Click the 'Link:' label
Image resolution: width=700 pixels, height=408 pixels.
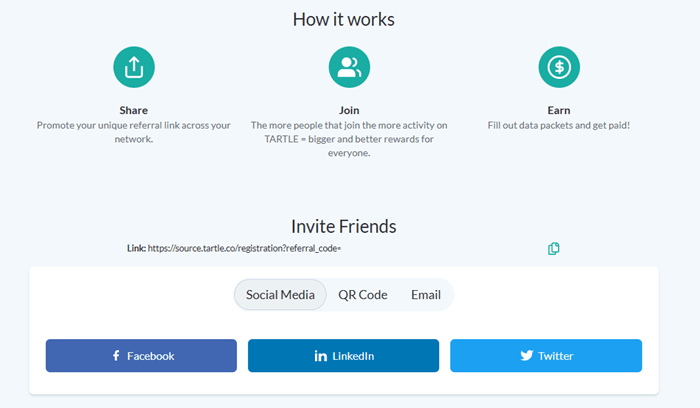[x=136, y=248]
